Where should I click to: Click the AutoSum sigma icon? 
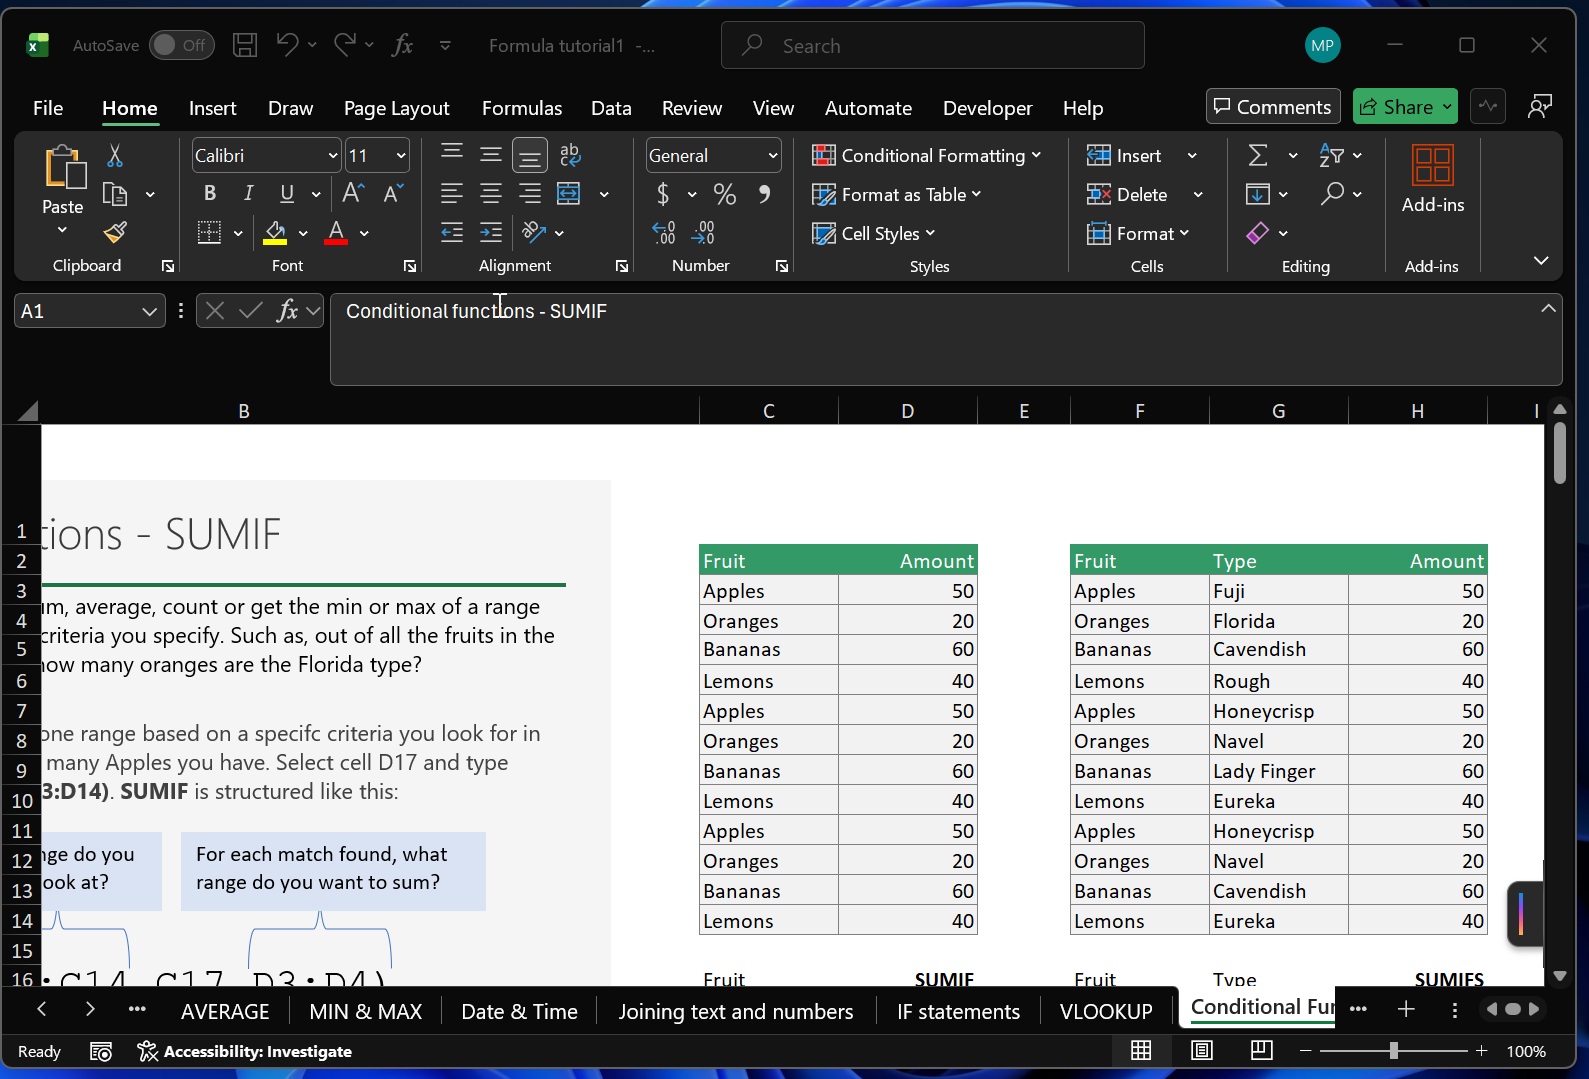[x=1258, y=155]
